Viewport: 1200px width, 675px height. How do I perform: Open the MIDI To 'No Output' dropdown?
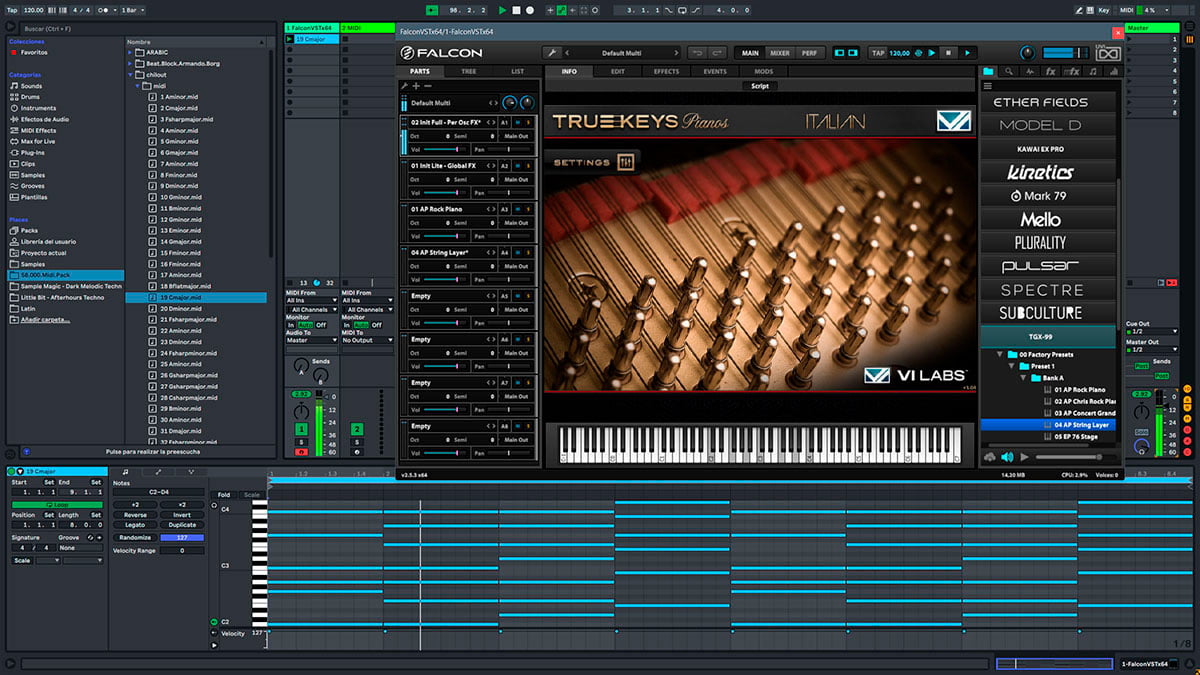[x=367, y=340]
